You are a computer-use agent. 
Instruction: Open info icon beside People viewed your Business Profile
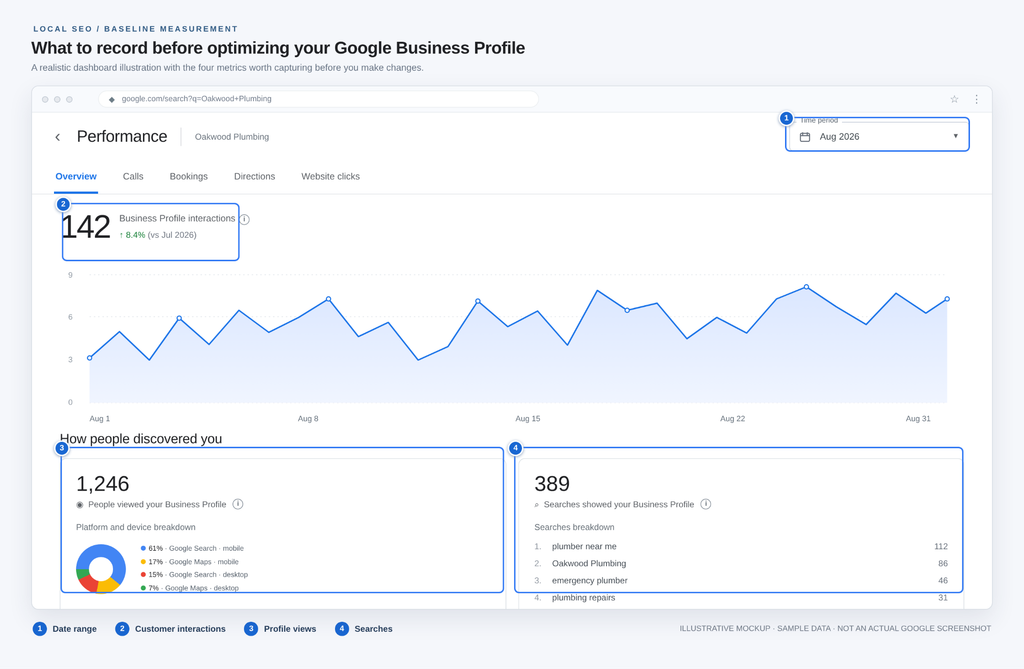pyautogui.click(x=238, y=504)
